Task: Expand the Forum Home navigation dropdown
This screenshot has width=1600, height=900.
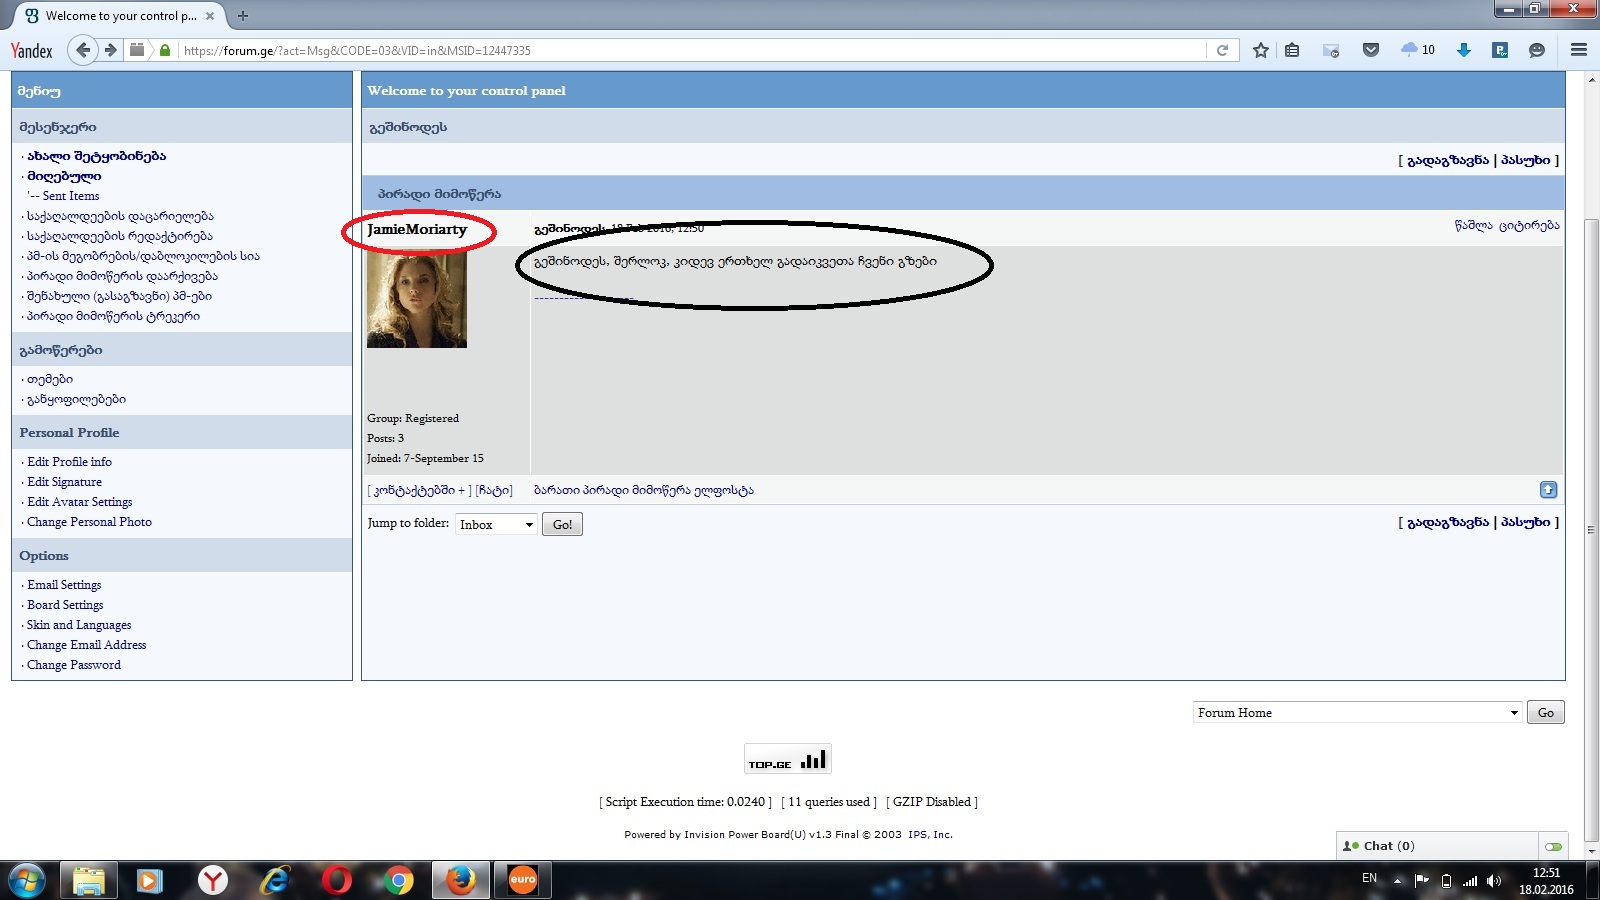Action: [x=1358, y=712]
